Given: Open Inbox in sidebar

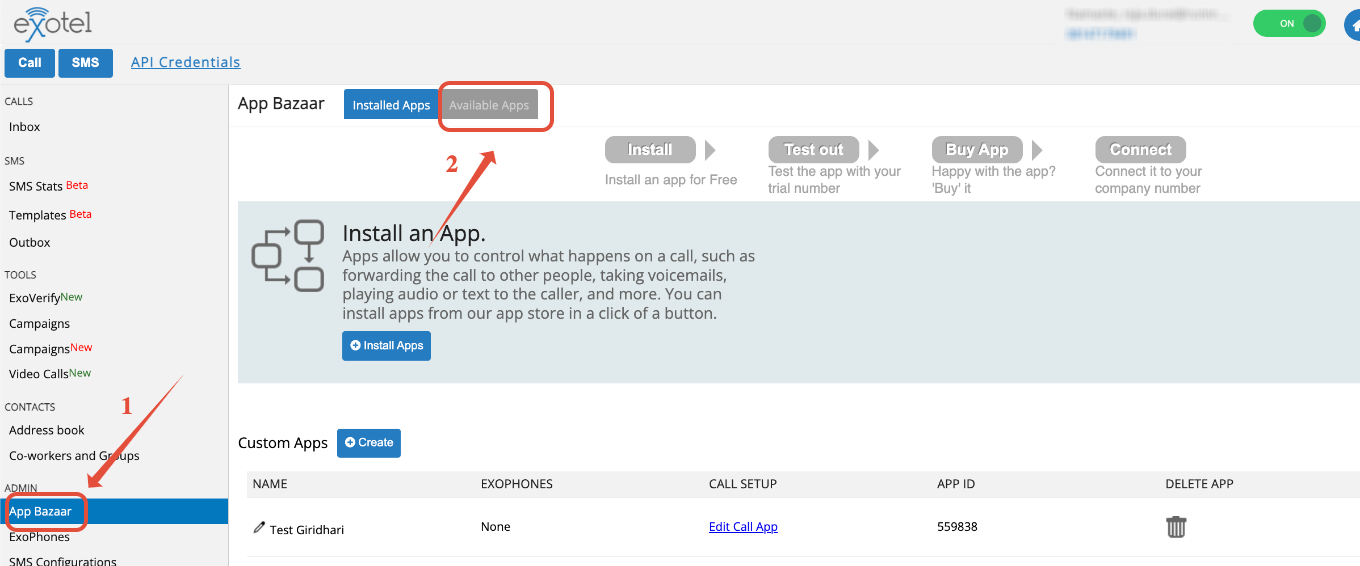Looking at the screenshot, I should pyautogui.click(x=25, y=127).
